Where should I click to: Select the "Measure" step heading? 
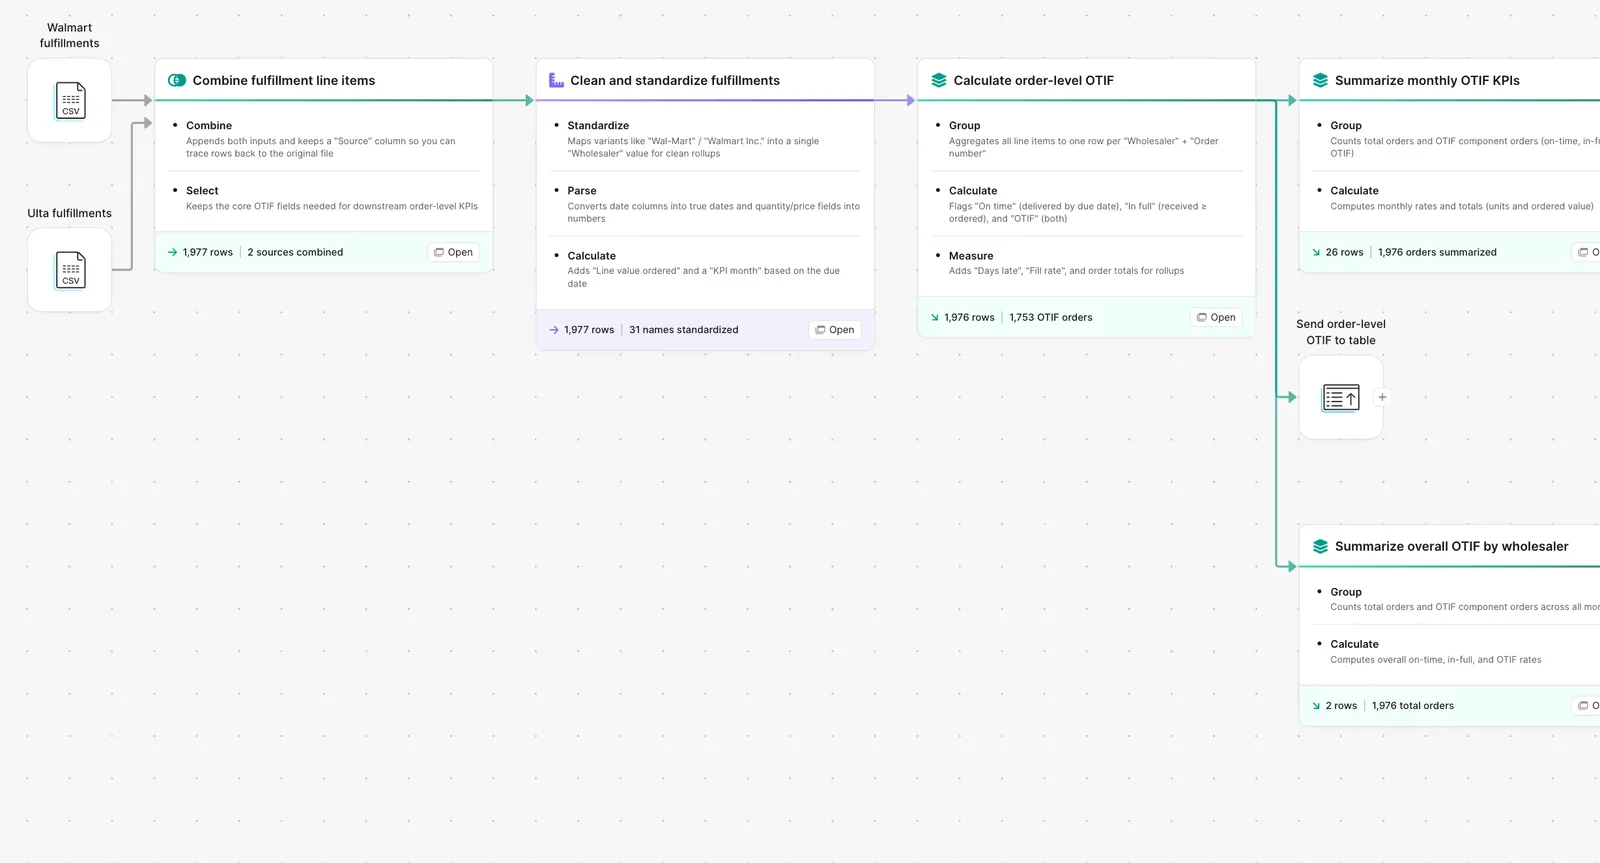click(x=971, y=256)
